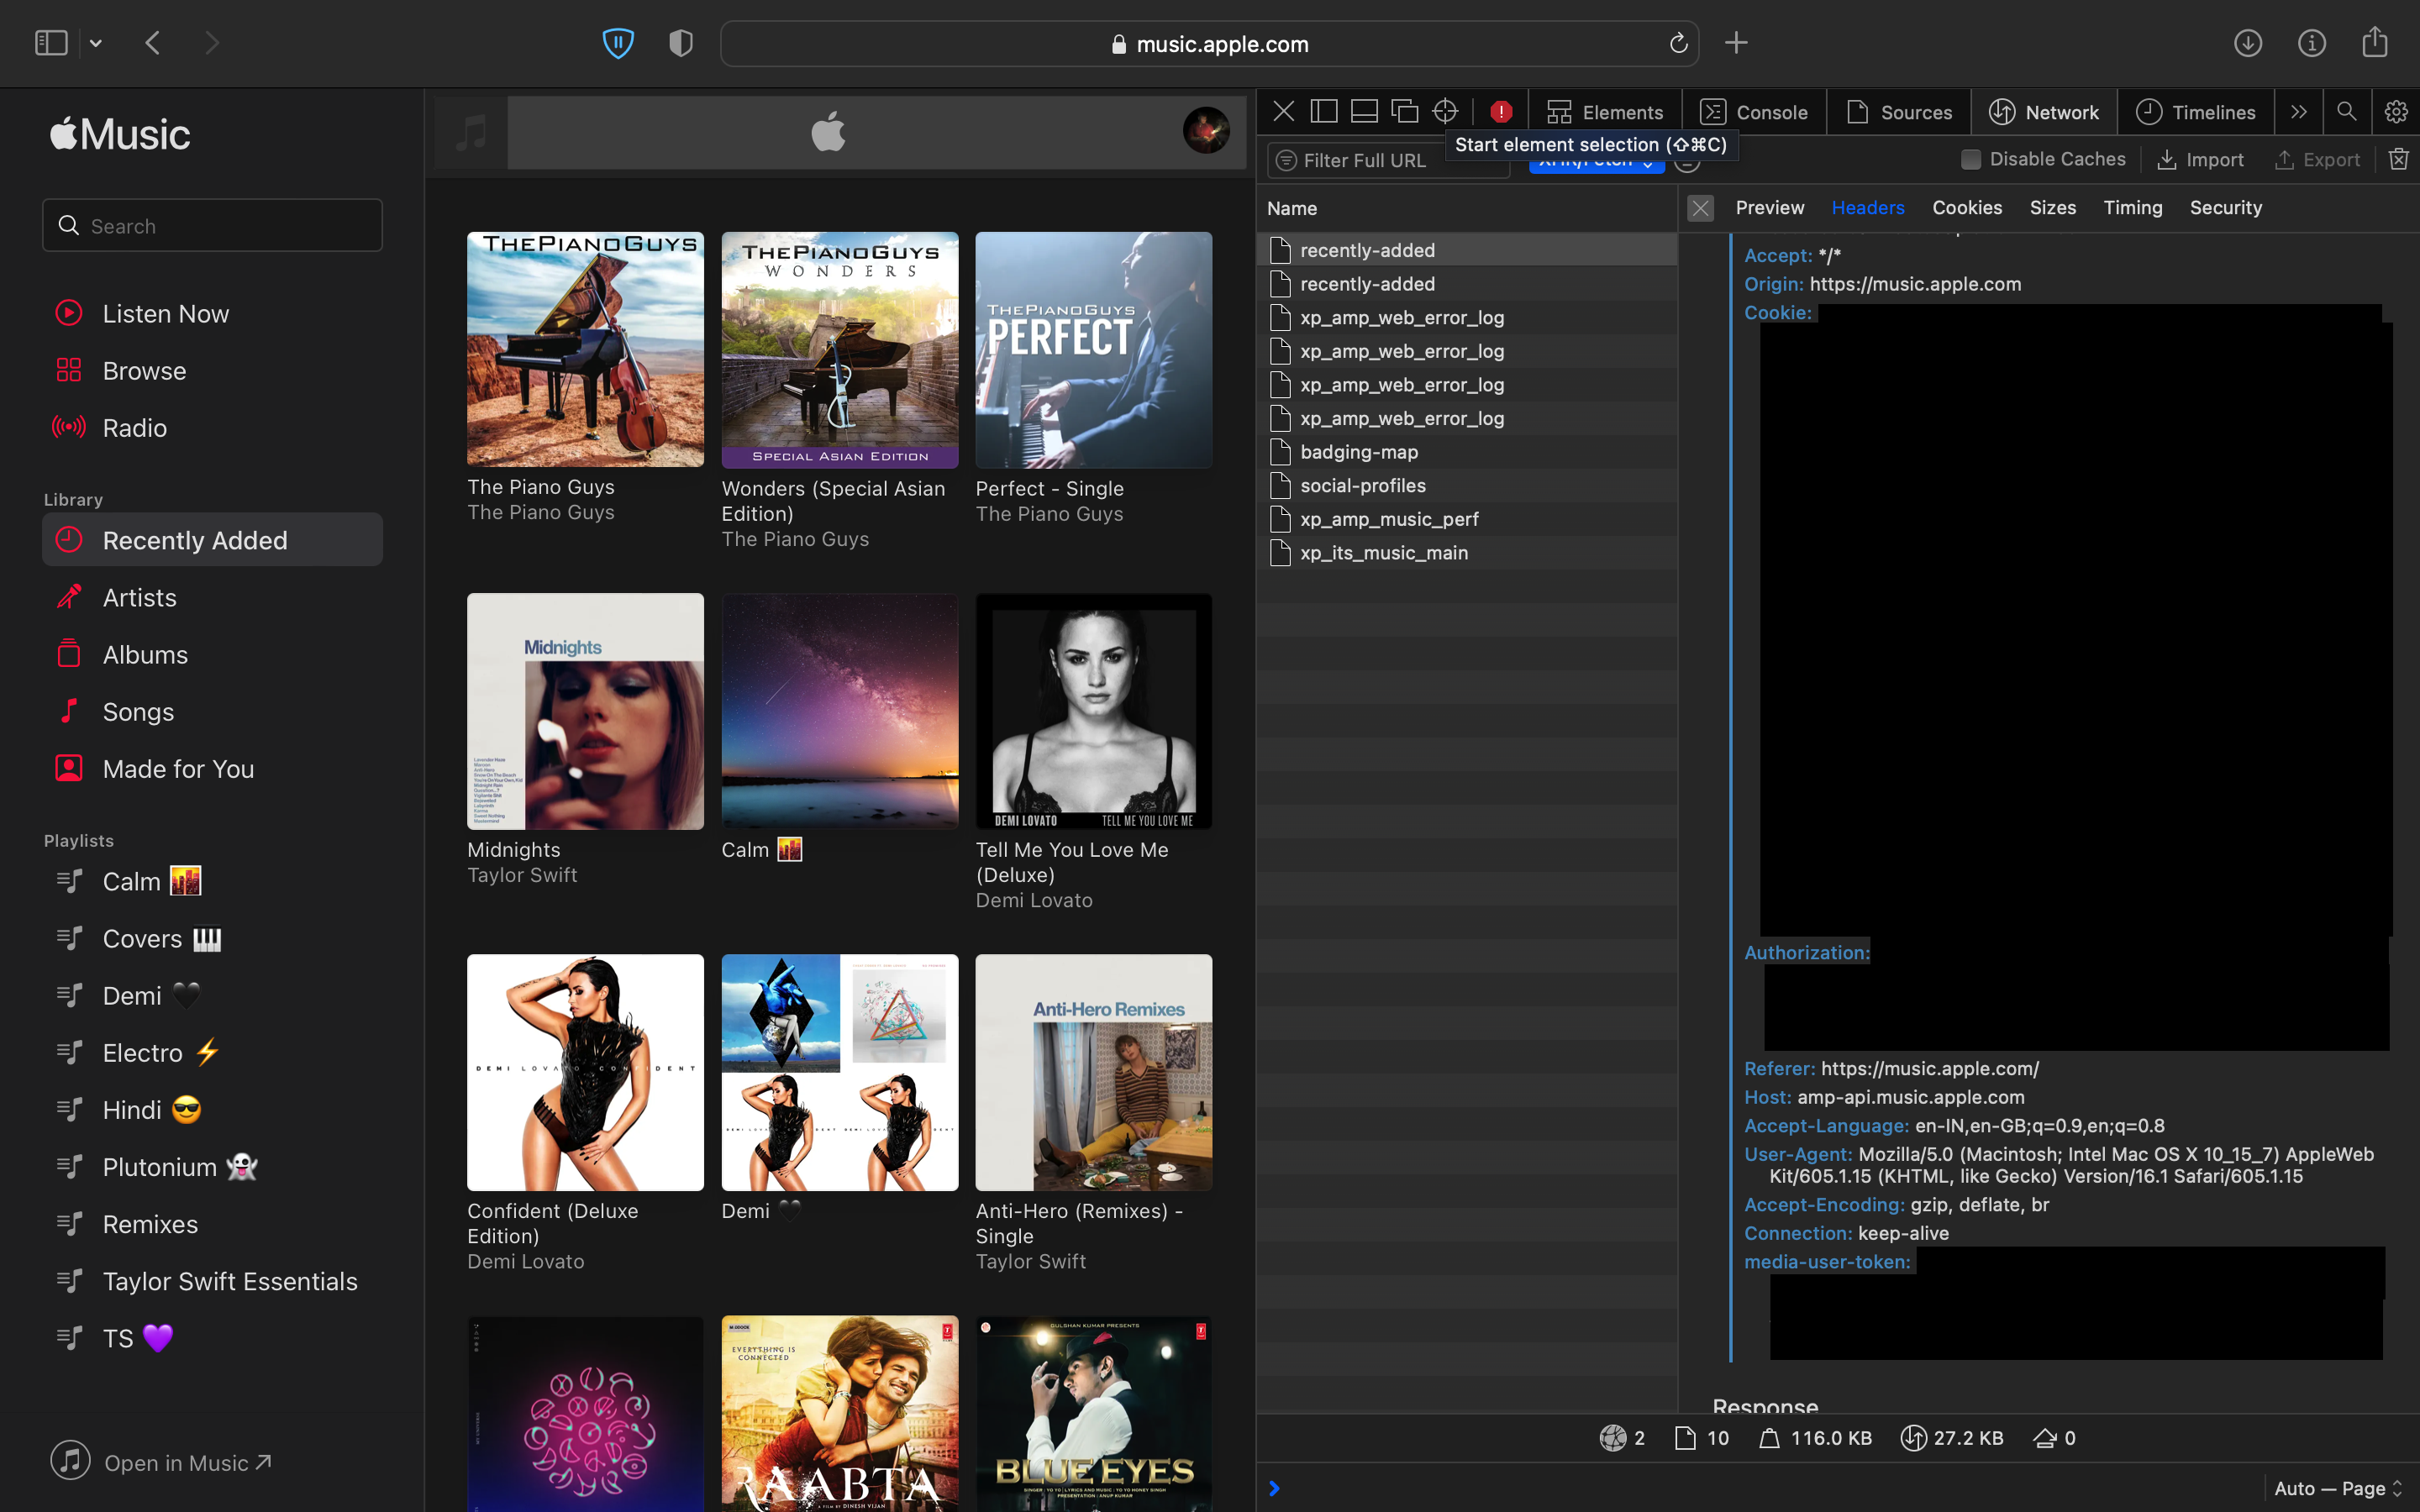Click Taylor Swift link under Midnights
This screenshot has width=2420, height=1512.
(522, 875)
